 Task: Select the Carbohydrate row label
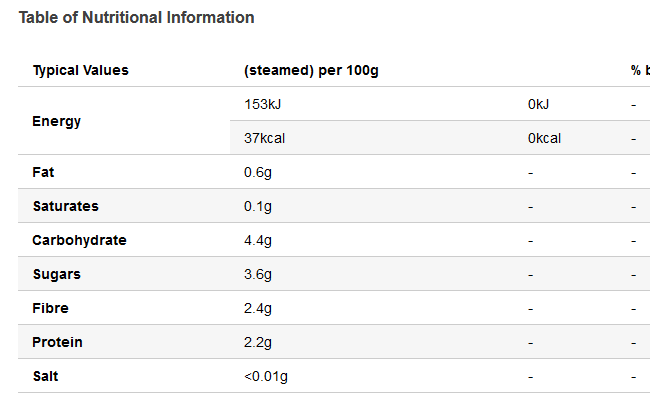pyautogui.click(x=80, y=240)
